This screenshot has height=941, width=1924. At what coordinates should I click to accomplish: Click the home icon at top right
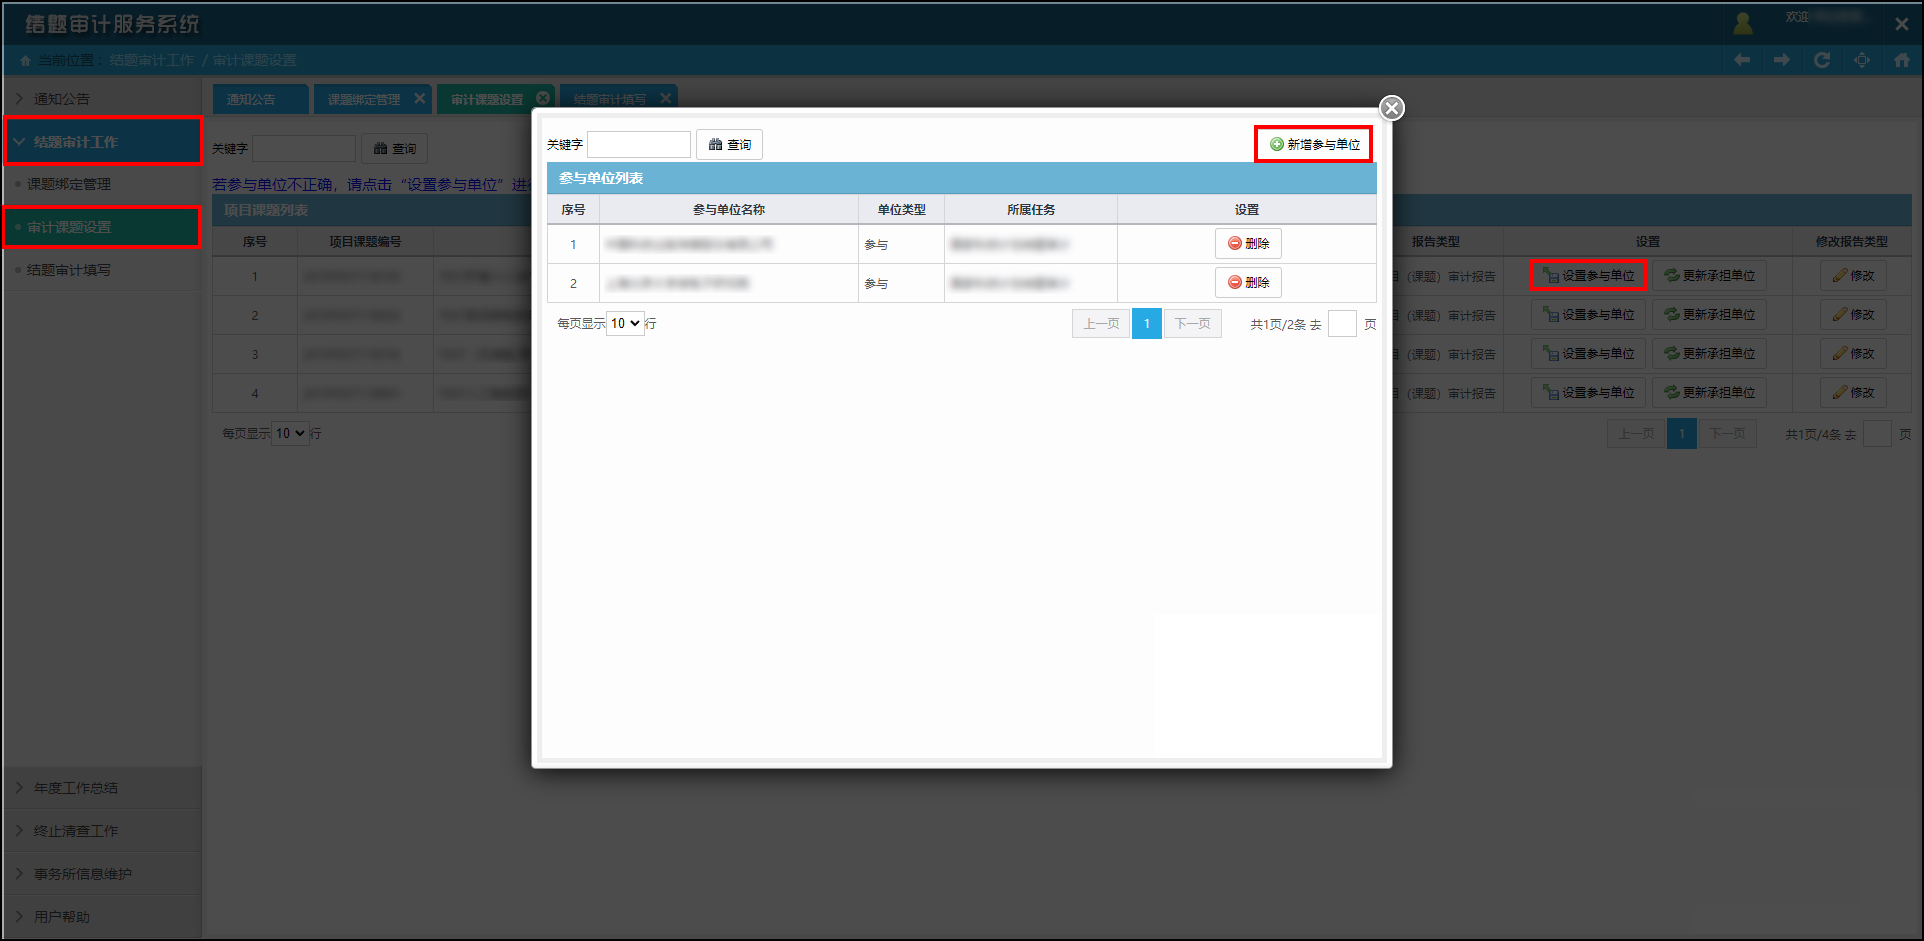coord(1901,60)
